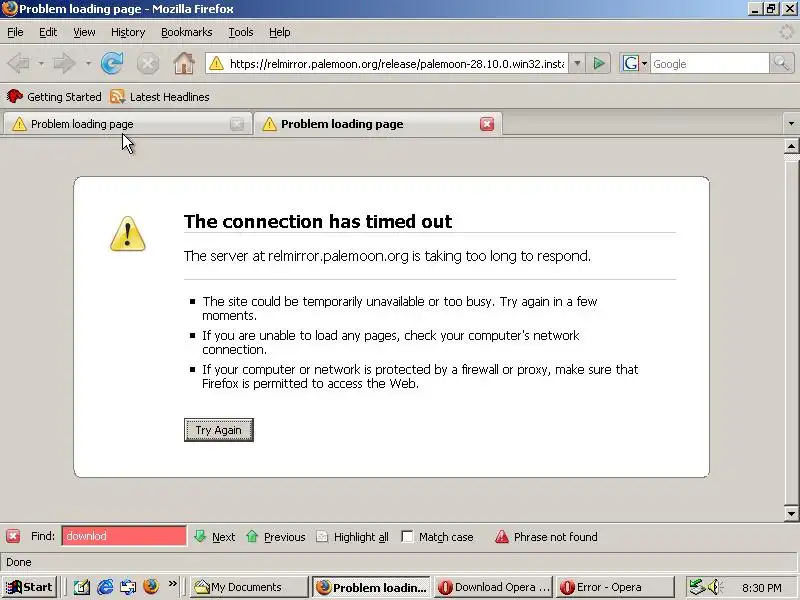Expand the Quick Launch overflow chevron
The height and width of the screenshot is (600, 800).
point(173,584)
